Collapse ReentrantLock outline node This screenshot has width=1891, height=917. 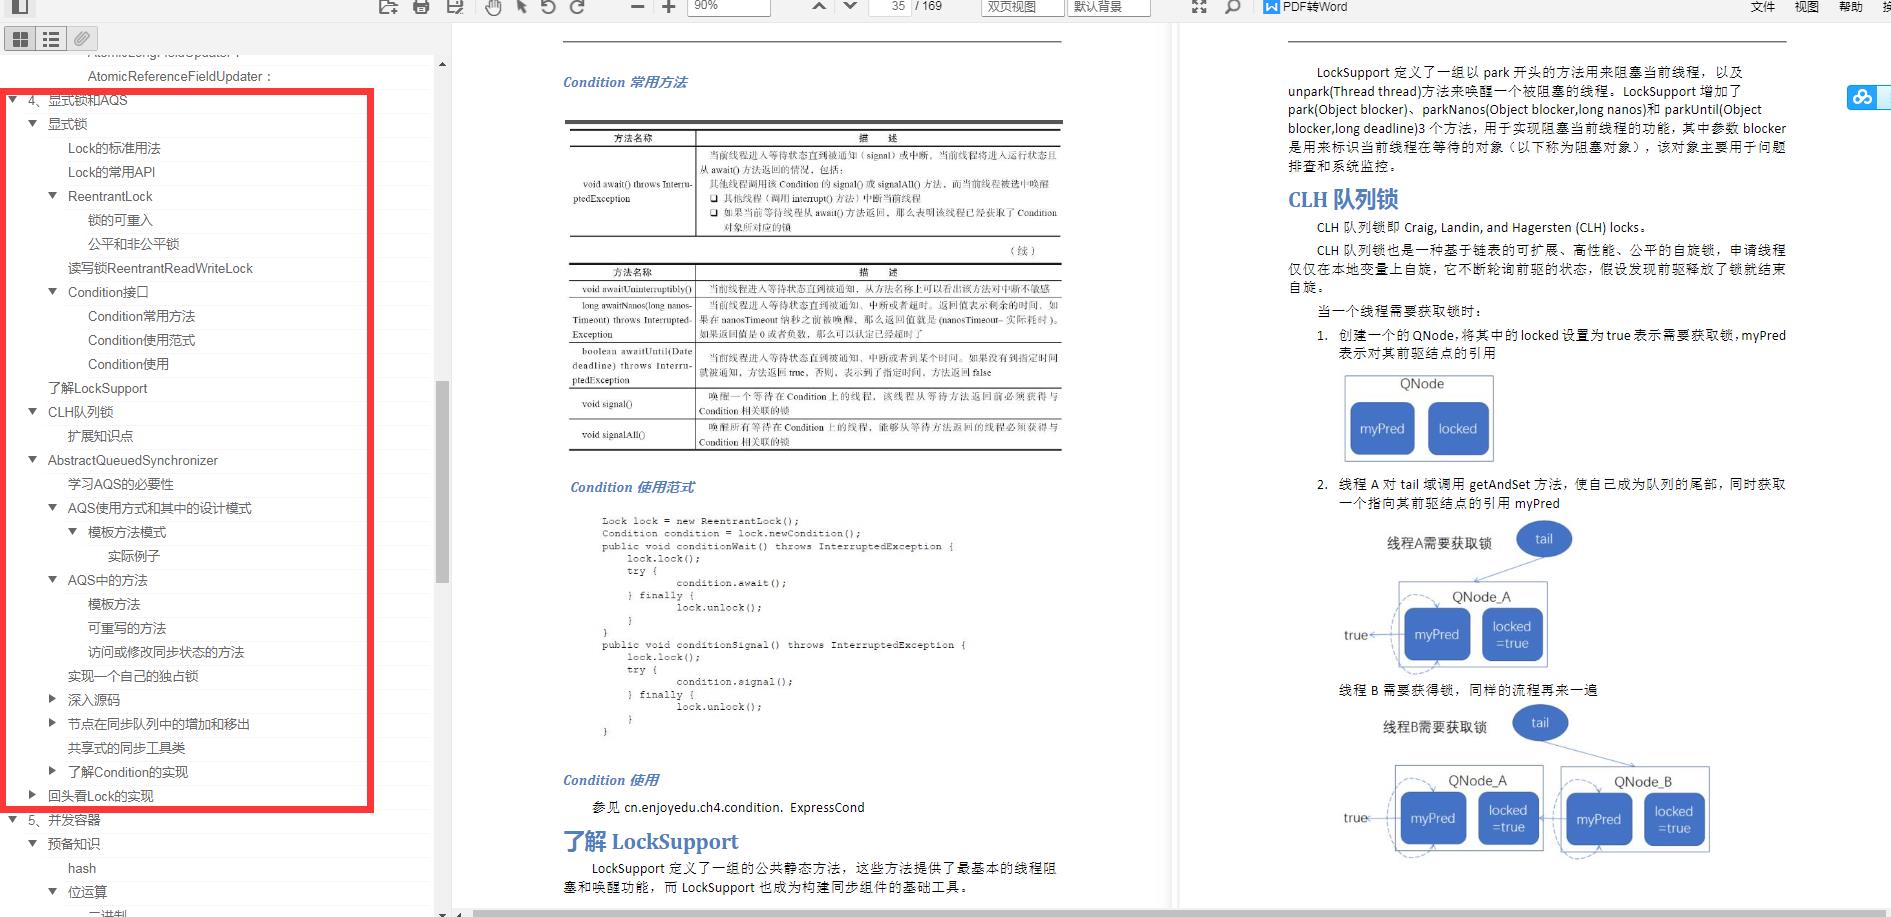tap(53, 196)
